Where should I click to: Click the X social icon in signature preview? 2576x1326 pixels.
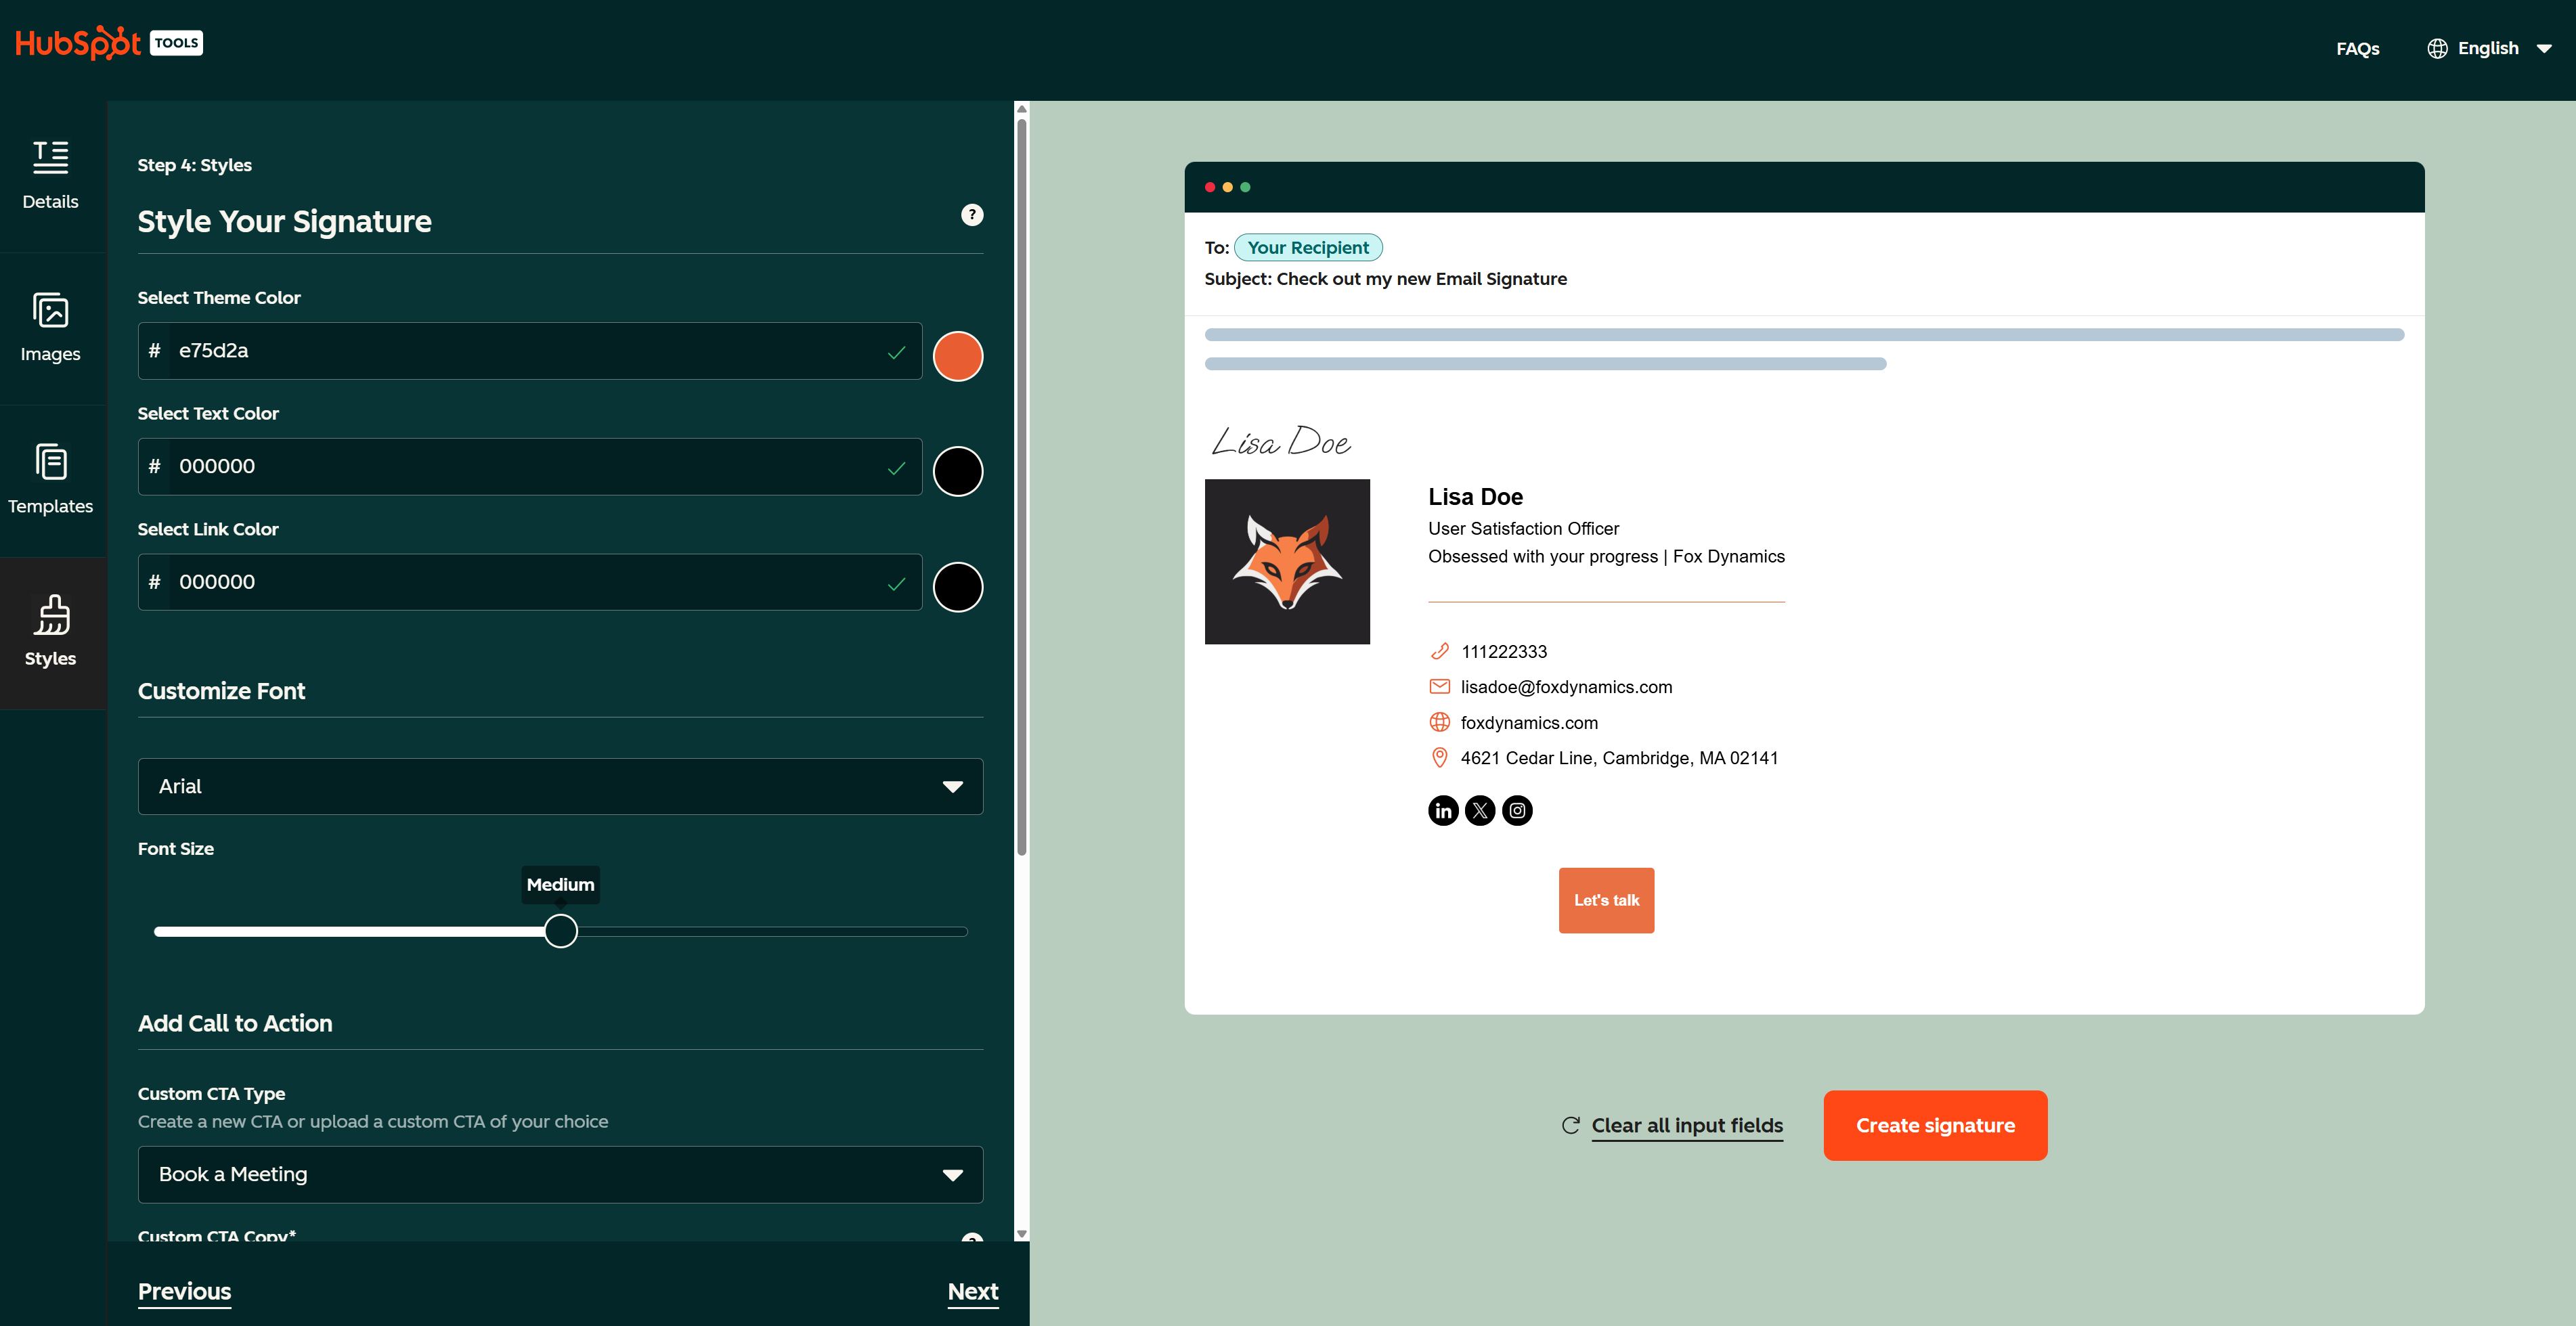pyautogui.click(x=1480, y=810)
